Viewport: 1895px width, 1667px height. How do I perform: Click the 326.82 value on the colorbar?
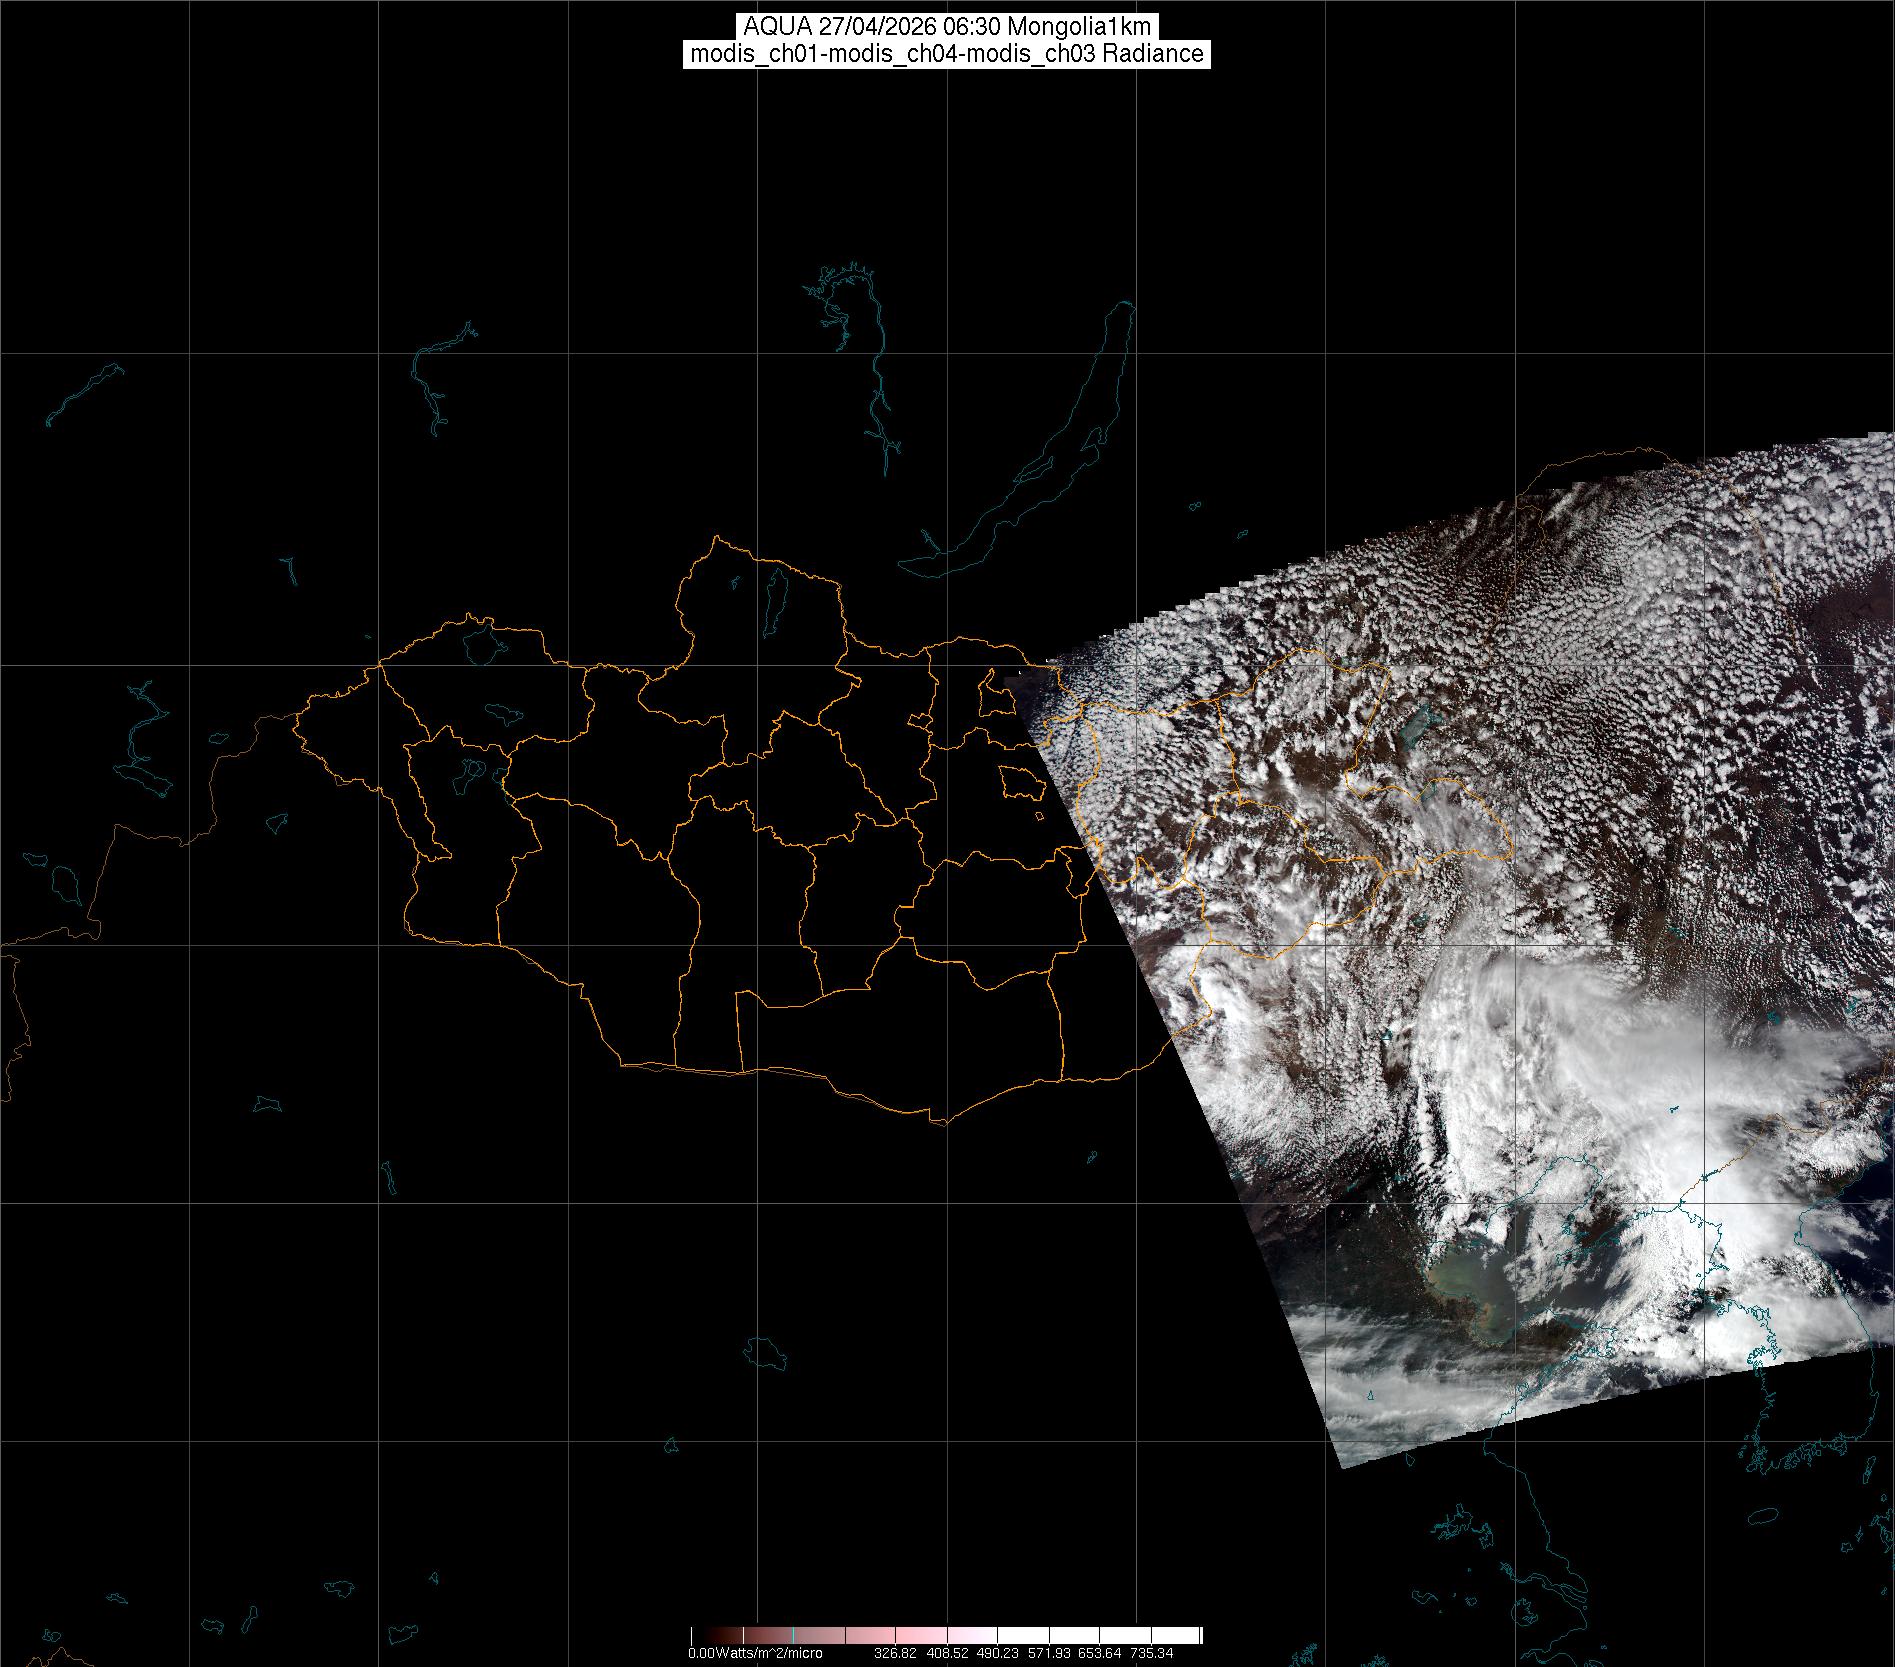click(895, 1653)
